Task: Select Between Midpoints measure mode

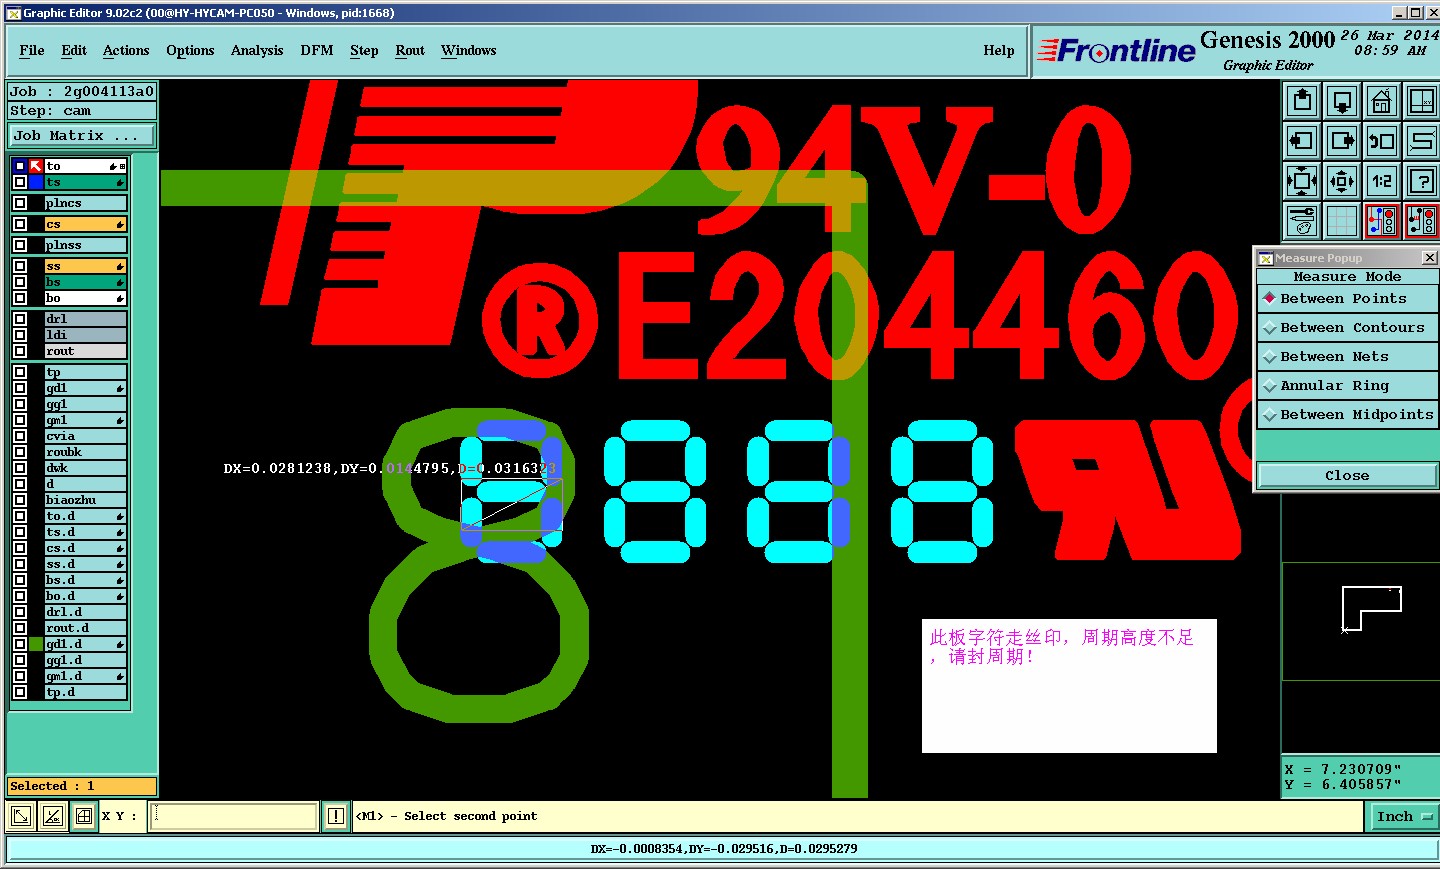Action: coord(1347,414)
